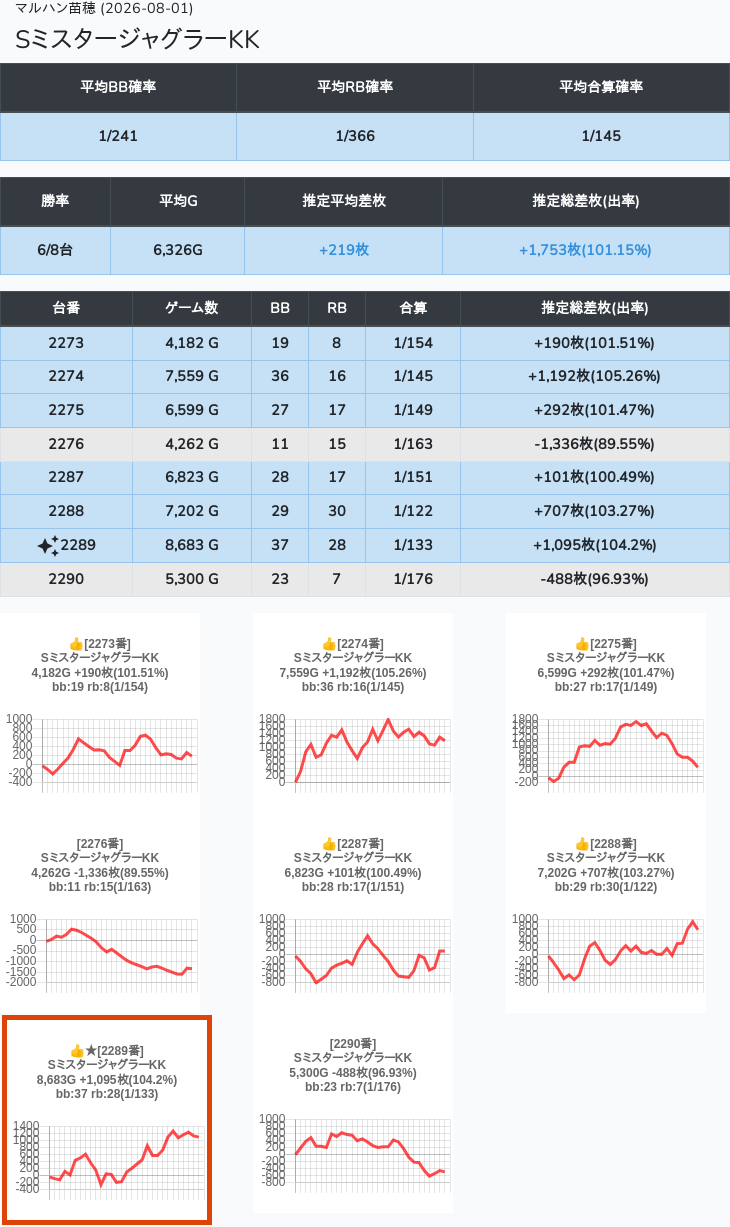Select machine number 2290 cell
730x1227 pixels.
66,579
